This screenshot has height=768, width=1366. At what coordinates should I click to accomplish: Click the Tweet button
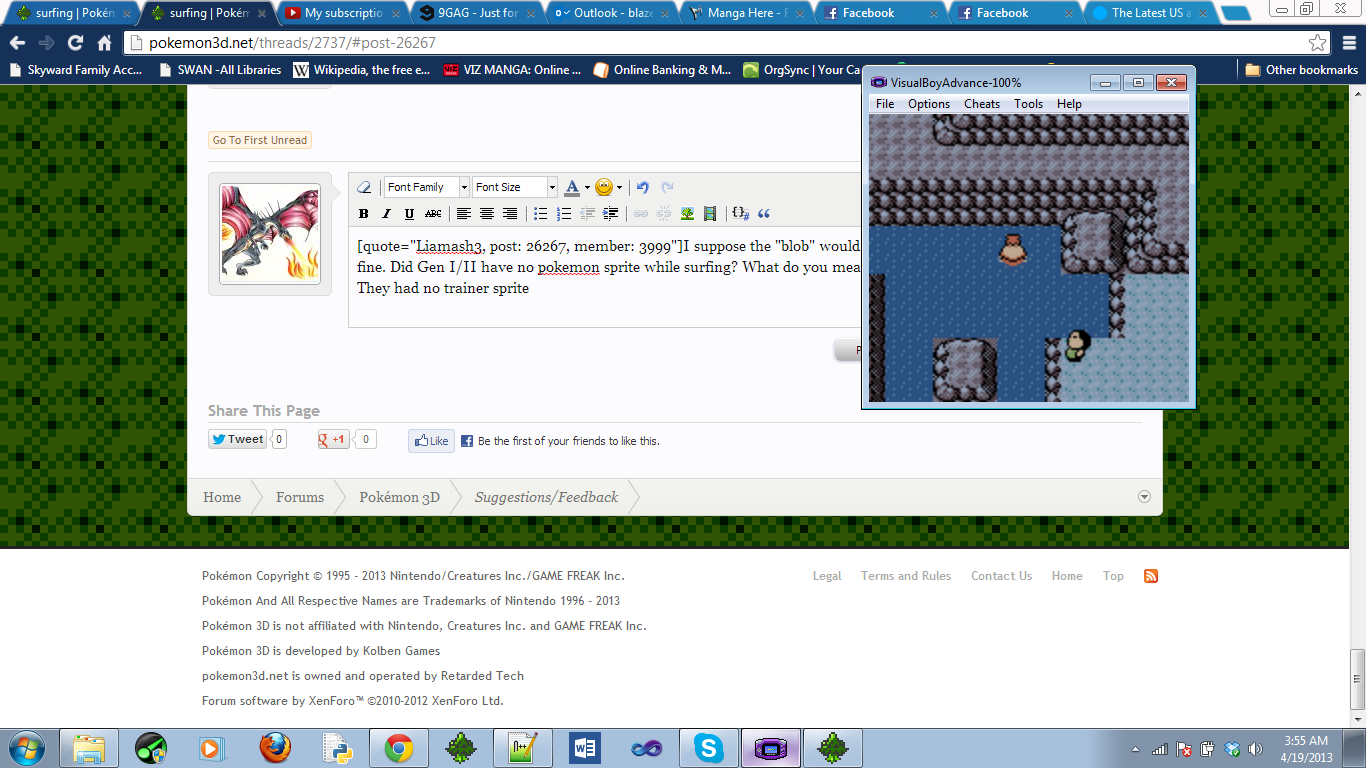pos(237,439)
